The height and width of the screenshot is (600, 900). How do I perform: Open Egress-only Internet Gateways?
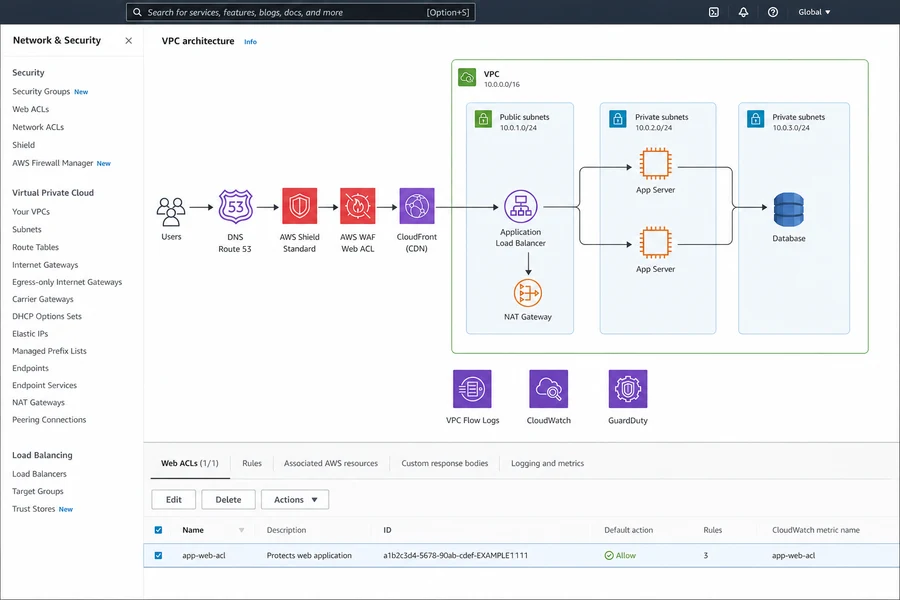click(67, 282)
